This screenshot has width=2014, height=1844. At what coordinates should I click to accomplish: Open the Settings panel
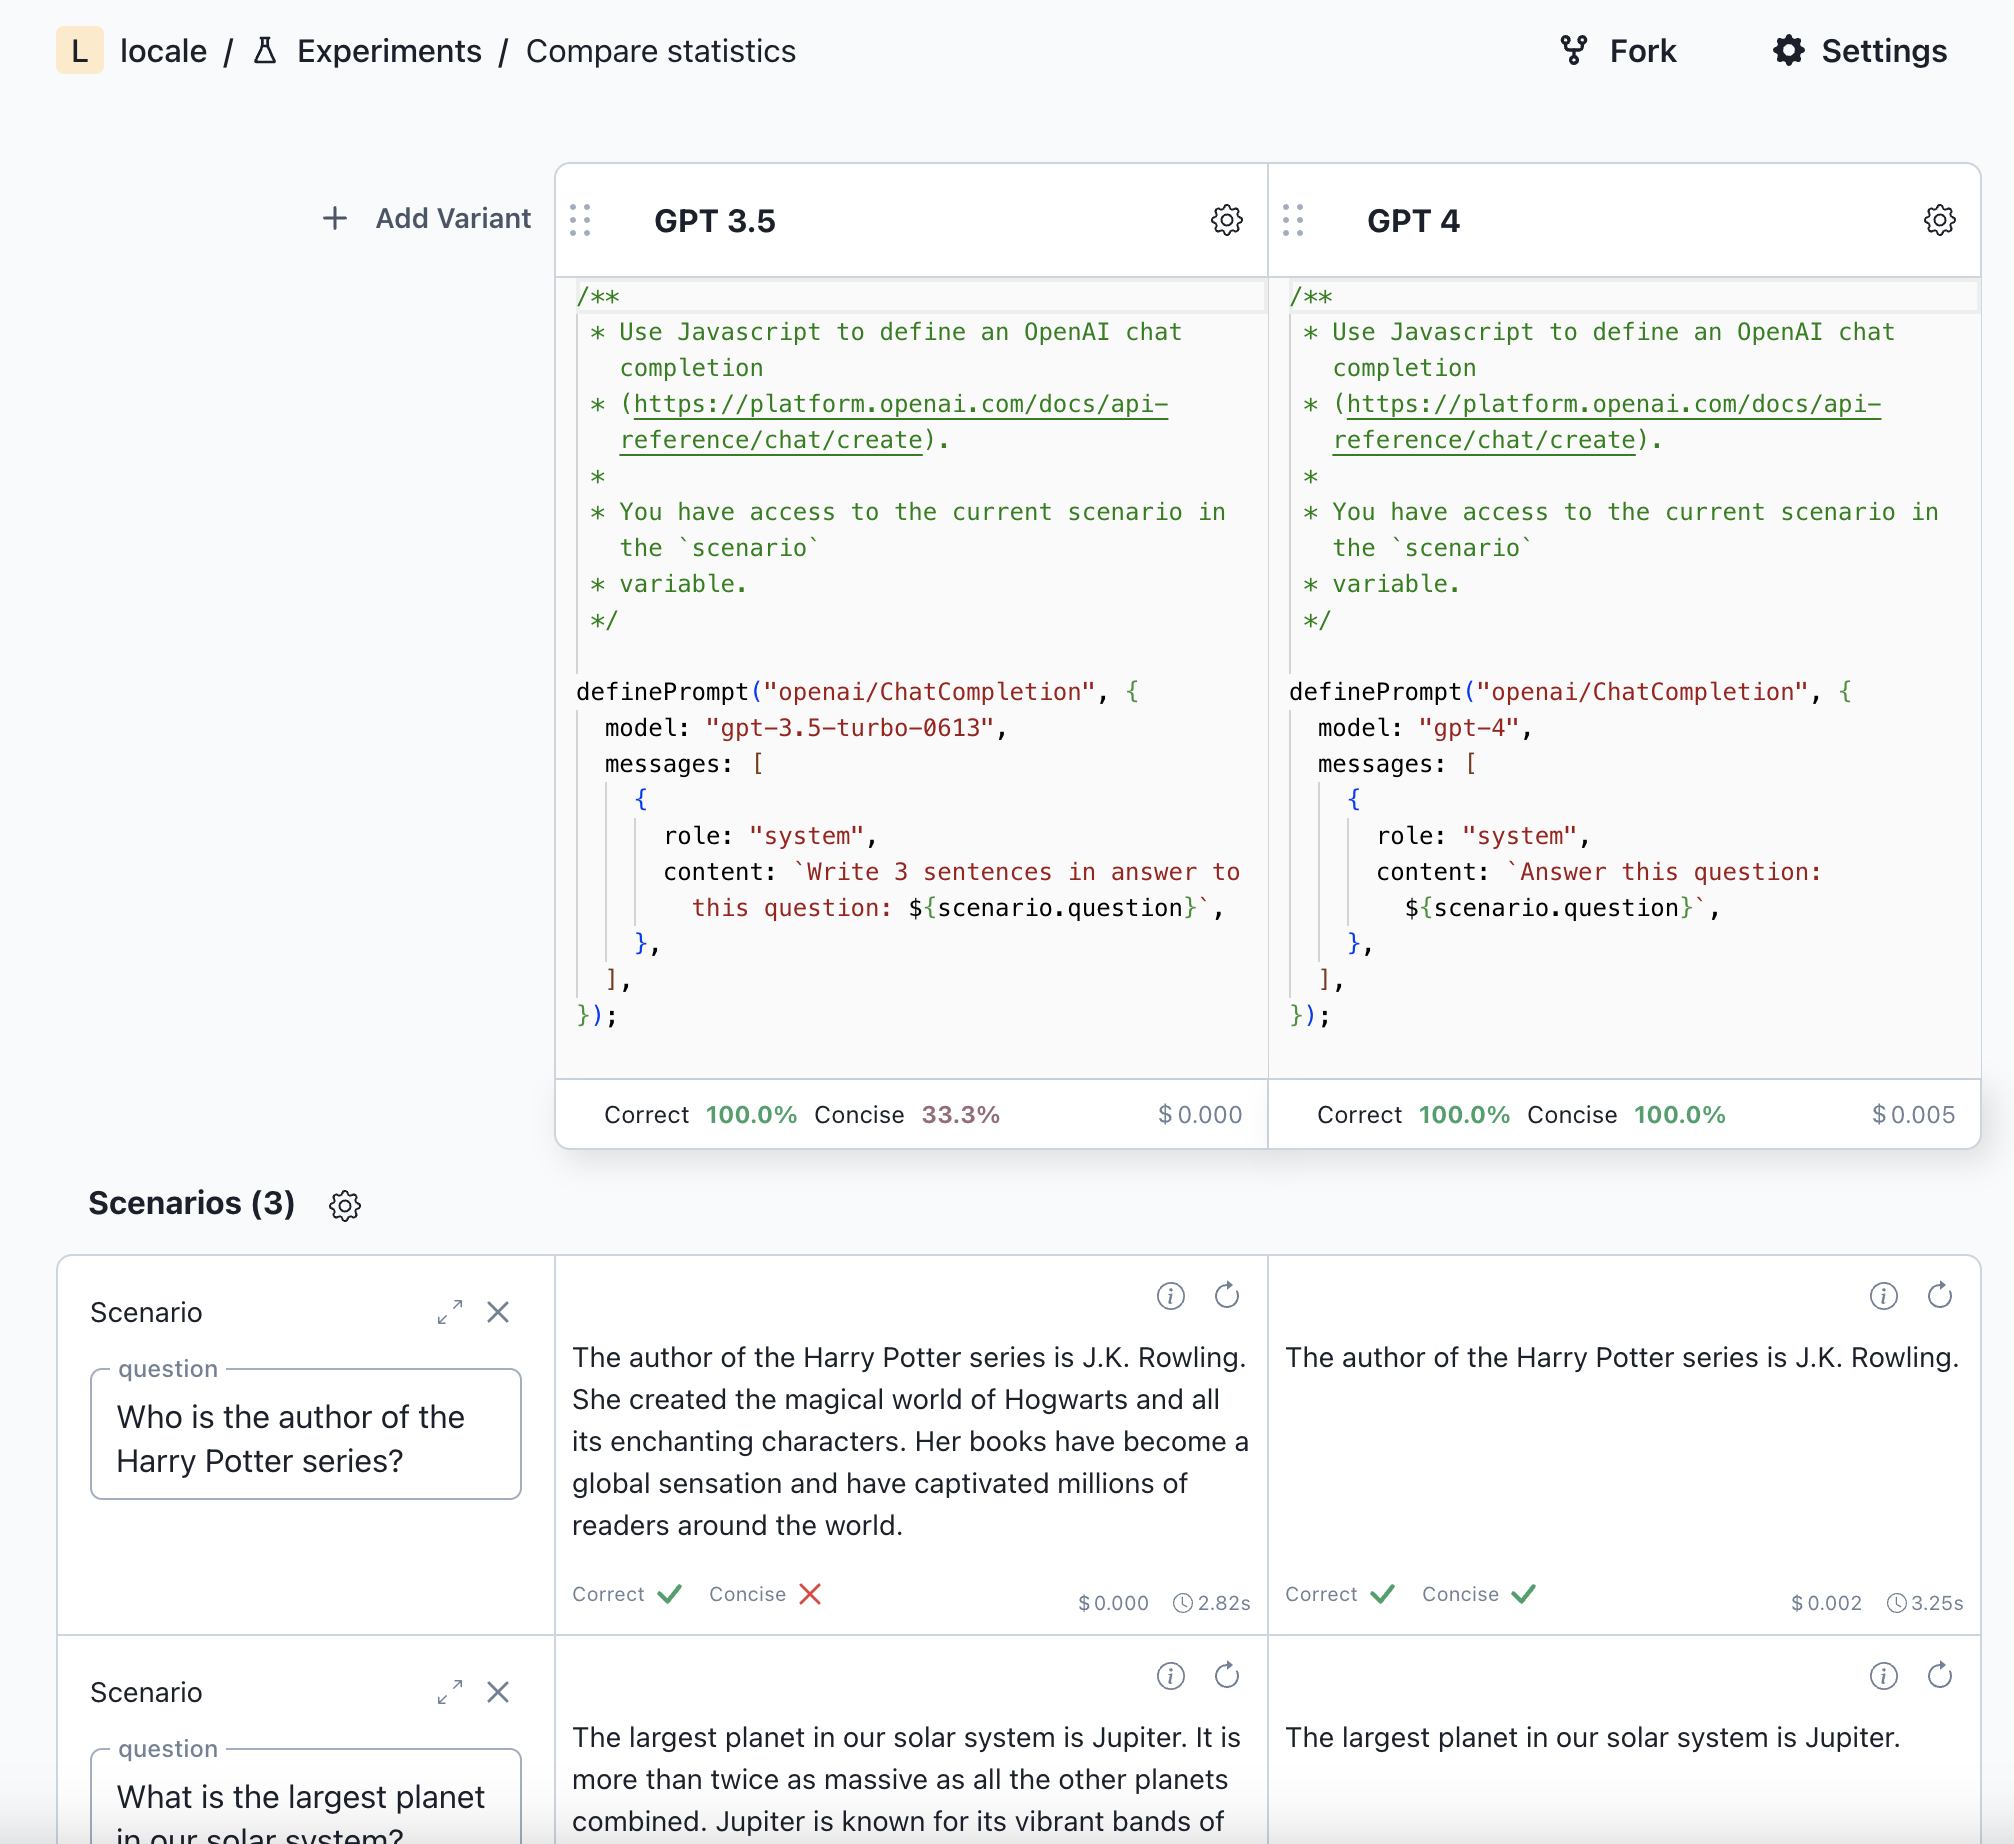pos(1860,51)
